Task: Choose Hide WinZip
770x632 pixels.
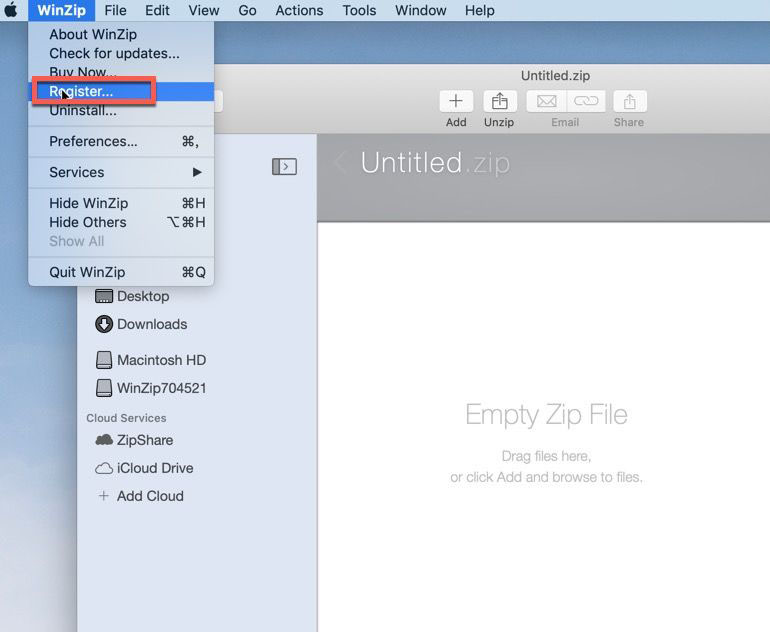Action: pos(121,203)
